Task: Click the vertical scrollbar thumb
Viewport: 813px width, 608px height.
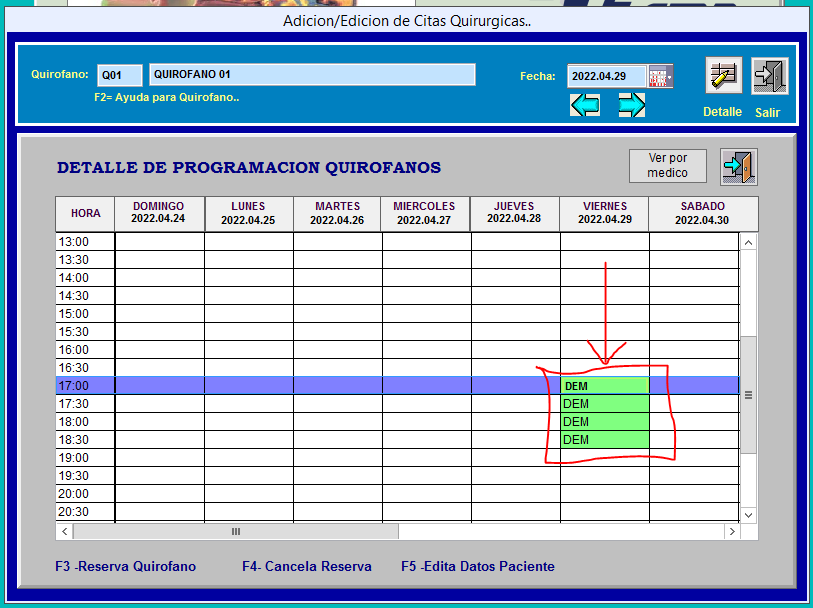Action: (748, 395)
